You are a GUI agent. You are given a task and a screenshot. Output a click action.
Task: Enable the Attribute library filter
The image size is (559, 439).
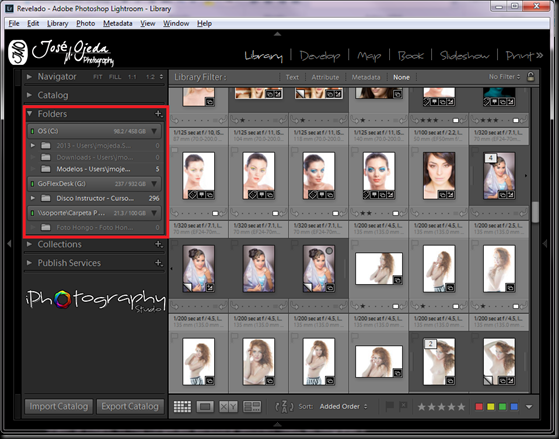point(325,77)
